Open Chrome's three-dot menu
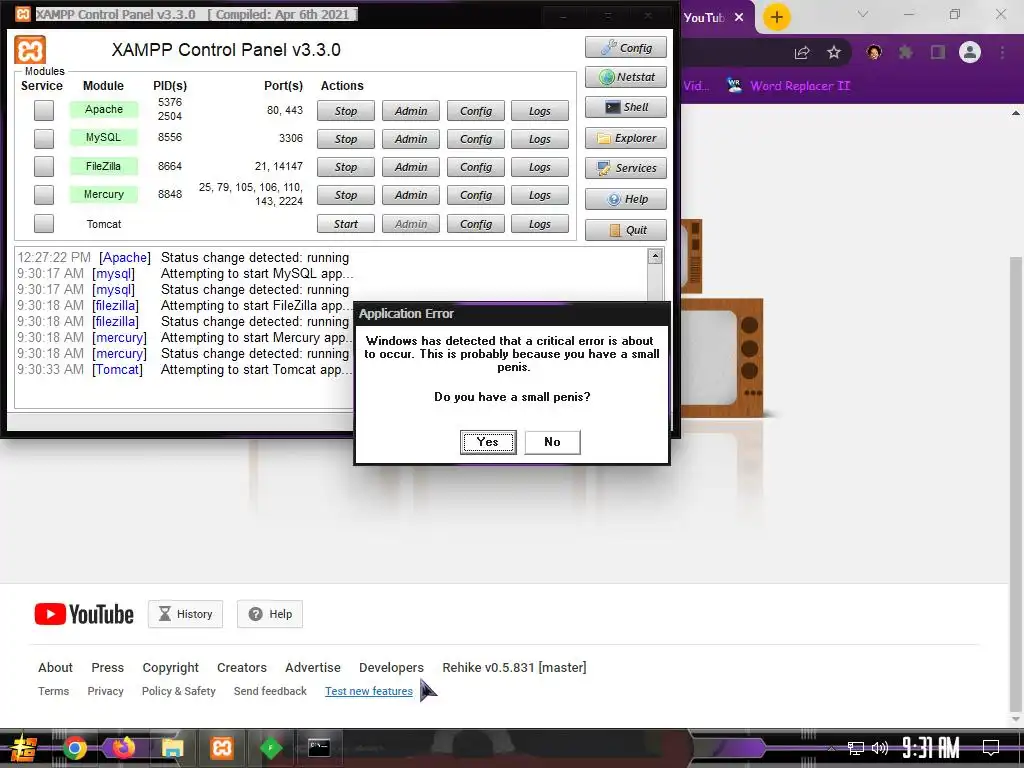 pyautogui.click(x=1002, y=52)
